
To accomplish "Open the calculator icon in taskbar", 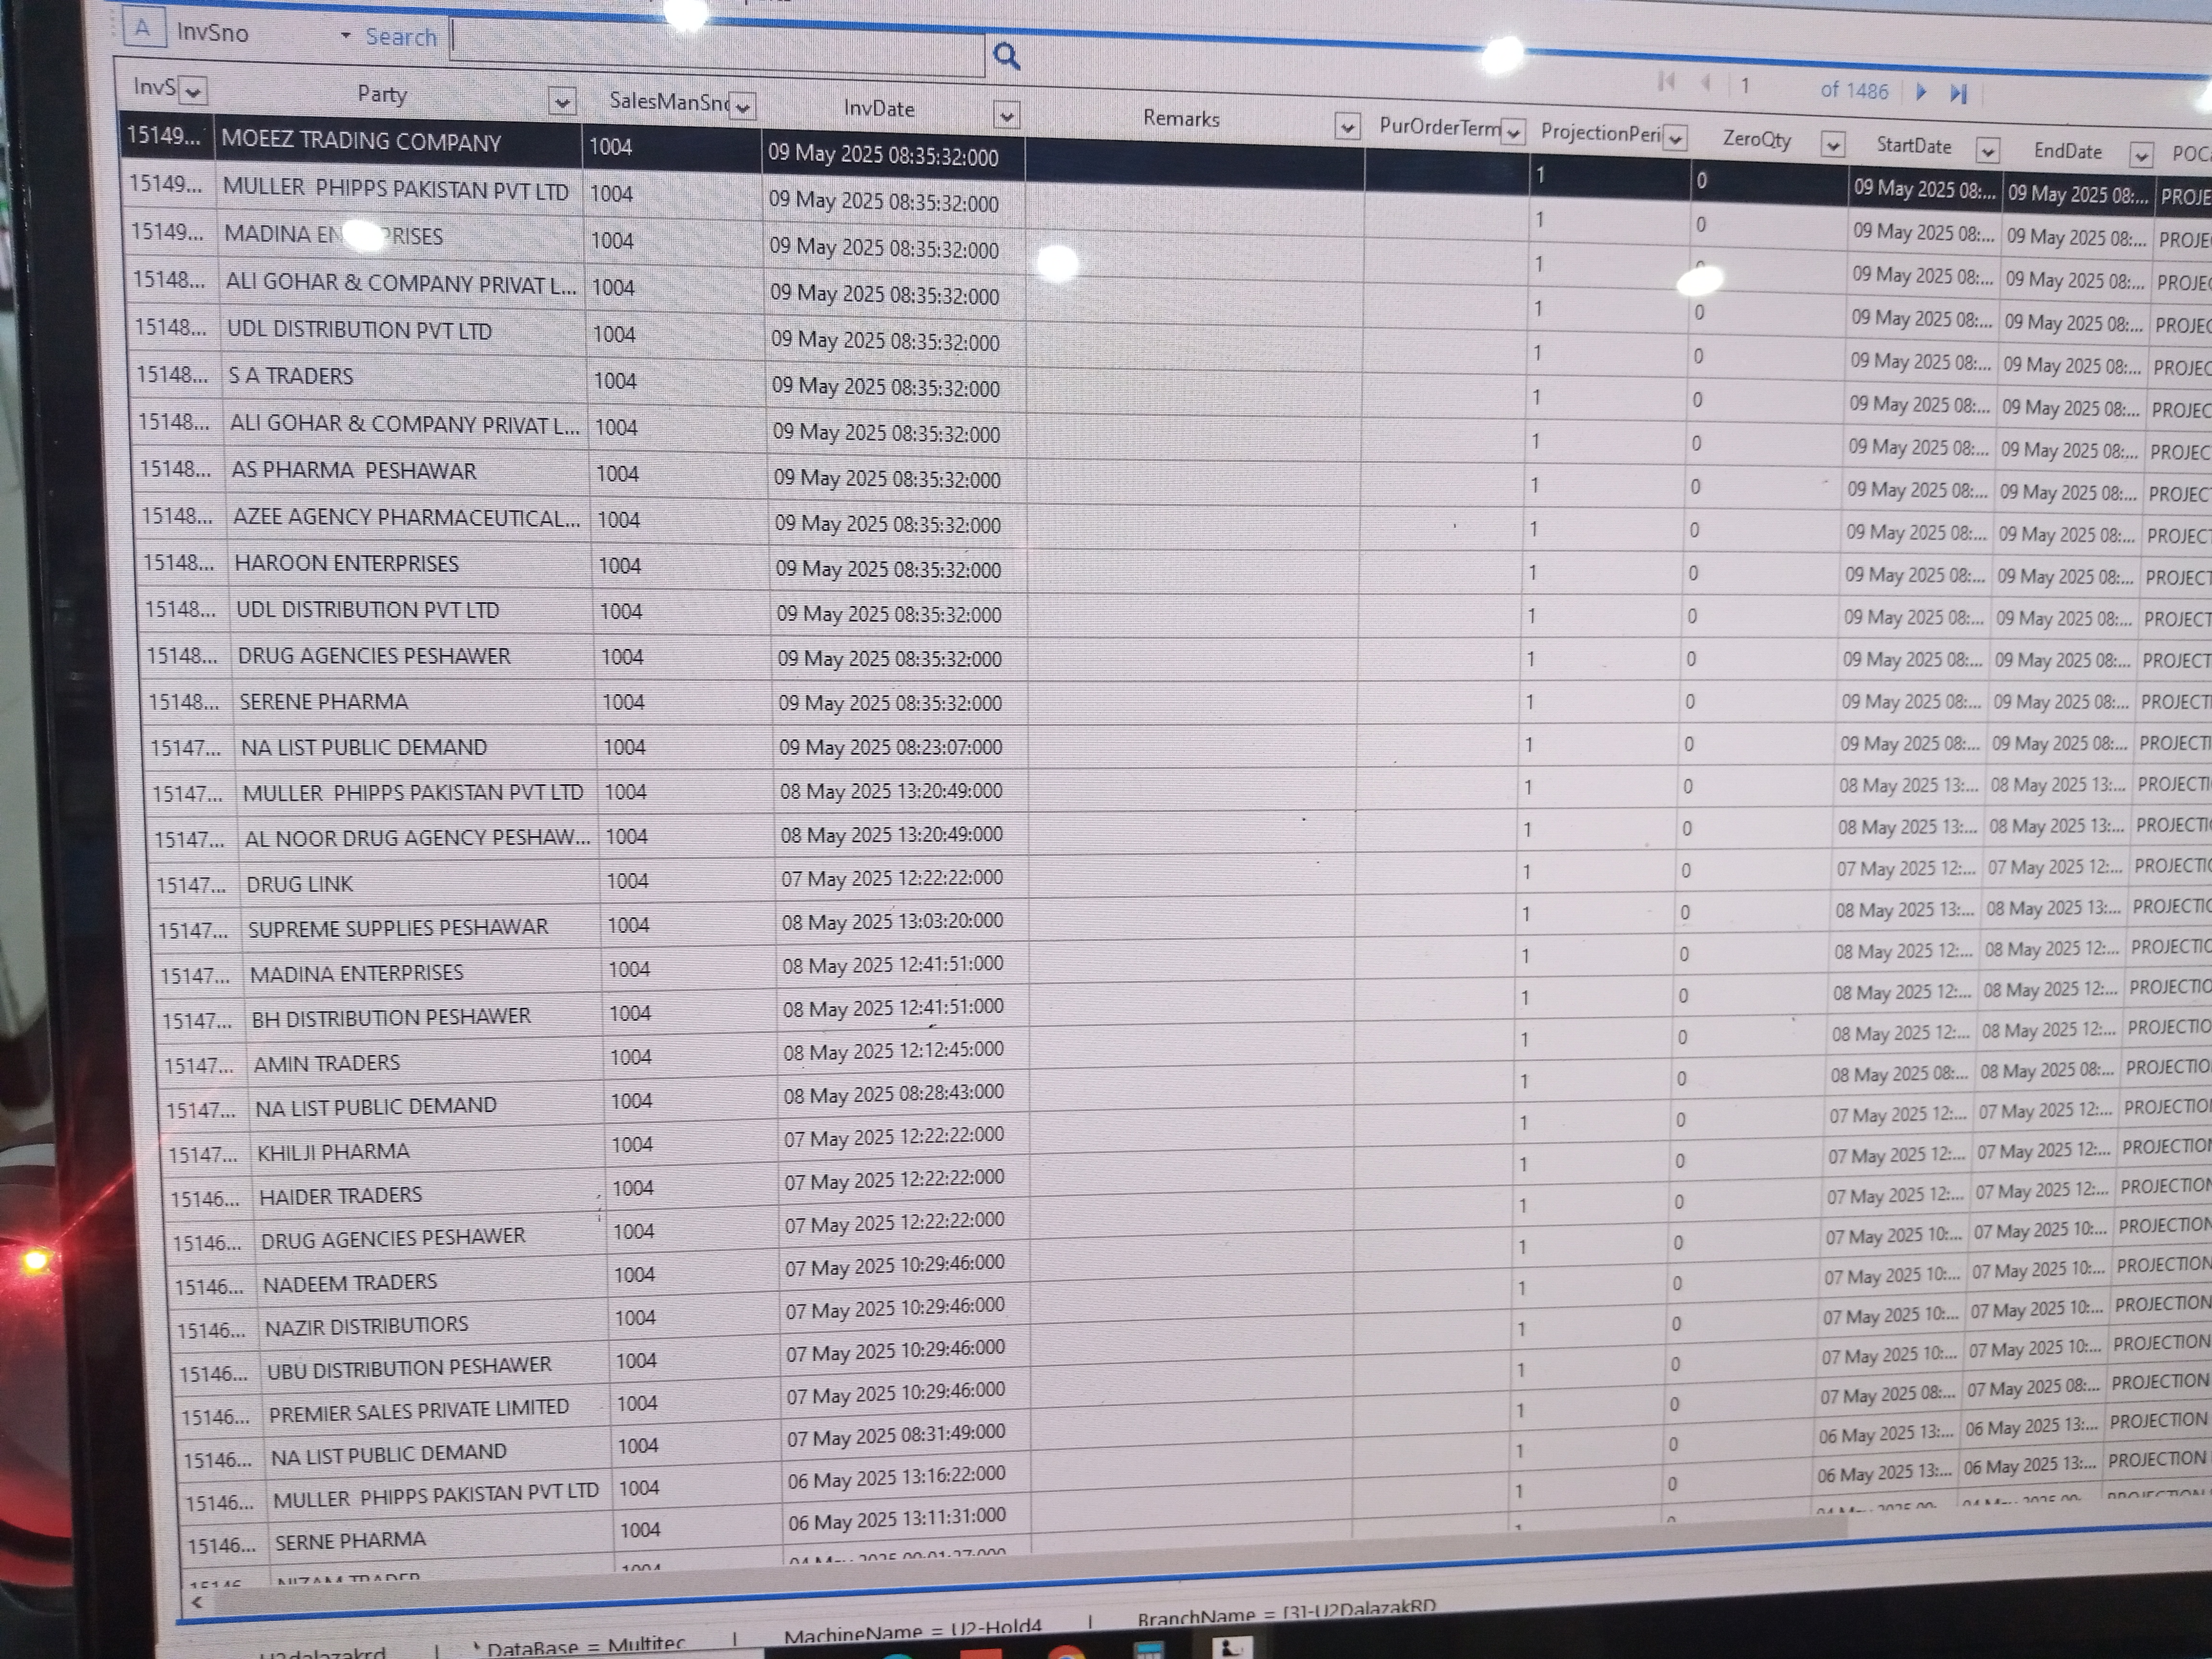I will click(1150, 1650).
